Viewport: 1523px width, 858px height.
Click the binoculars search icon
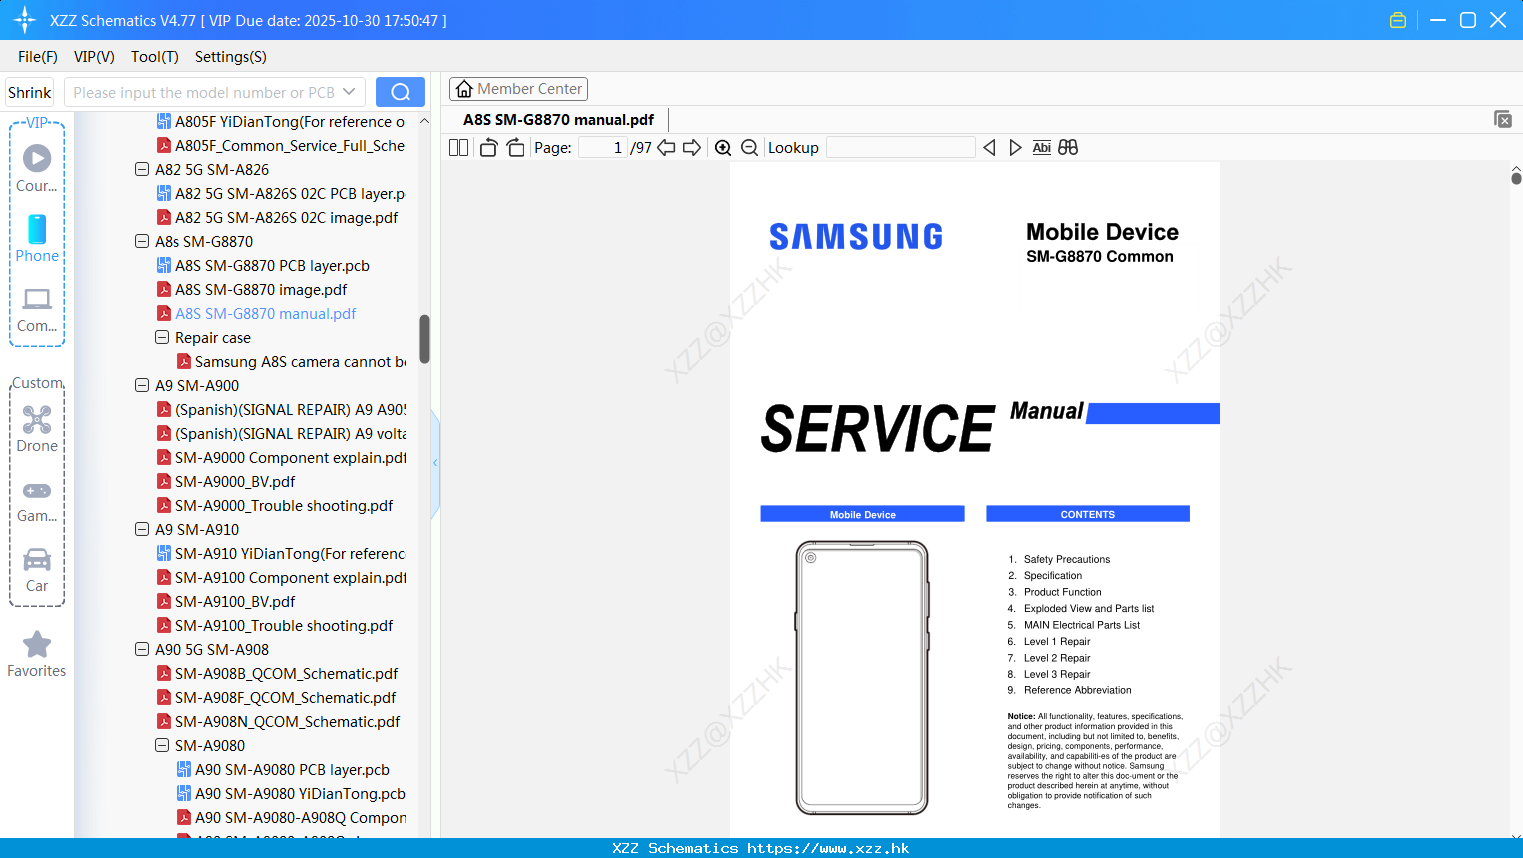pyautogui.click(x=1068, y=148)
